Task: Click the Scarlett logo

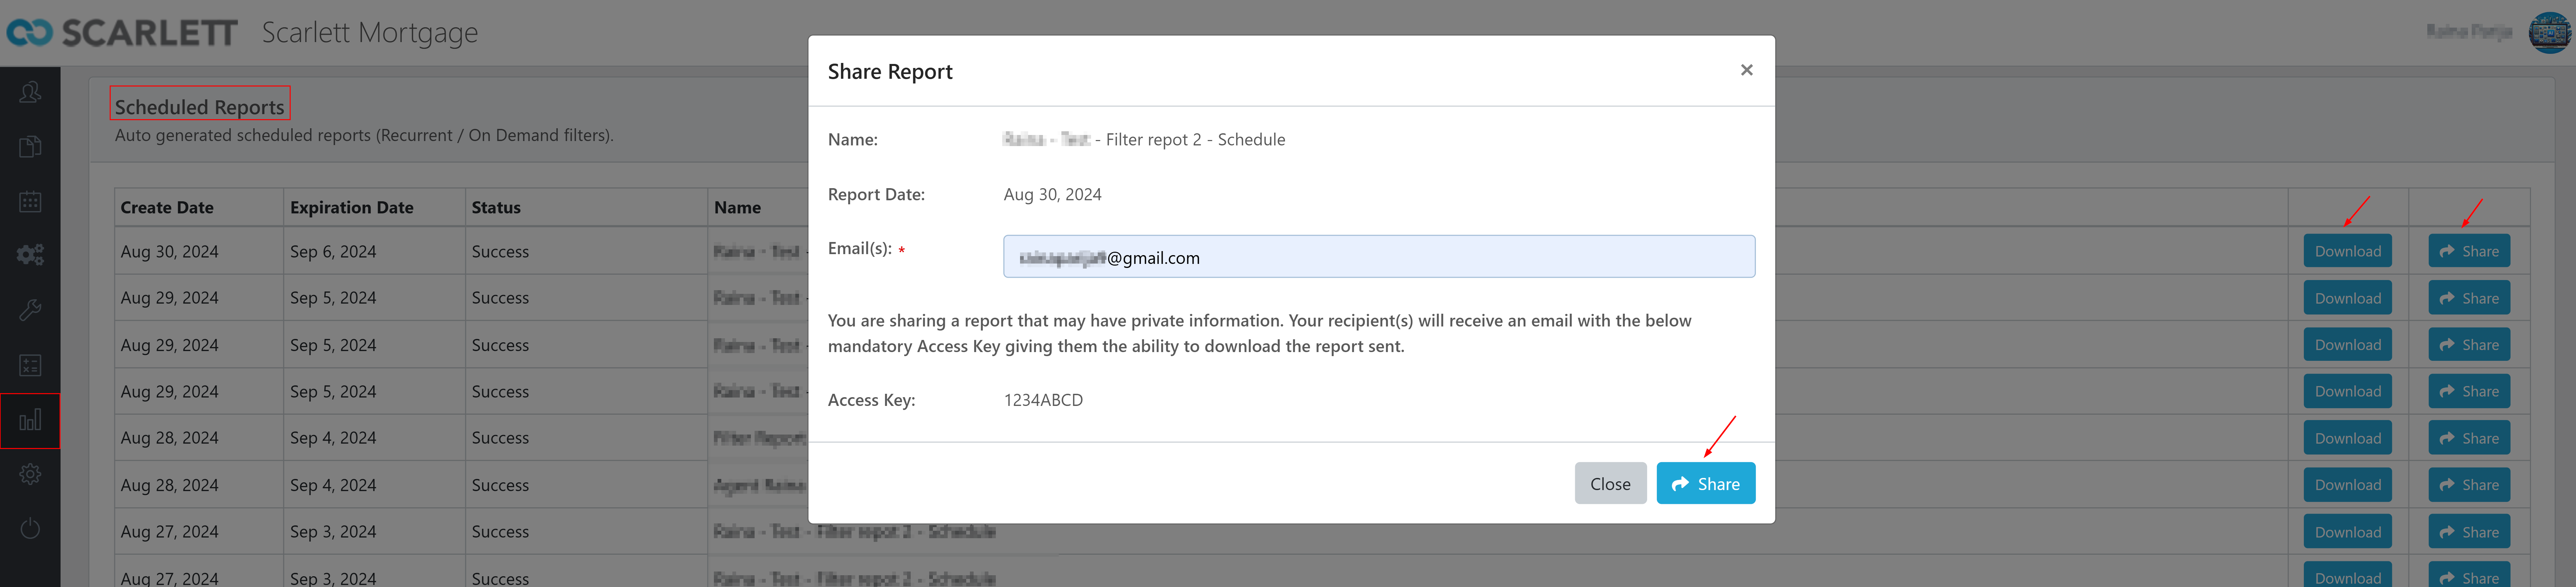Action: pyautogui.click(x=122, y=33)
